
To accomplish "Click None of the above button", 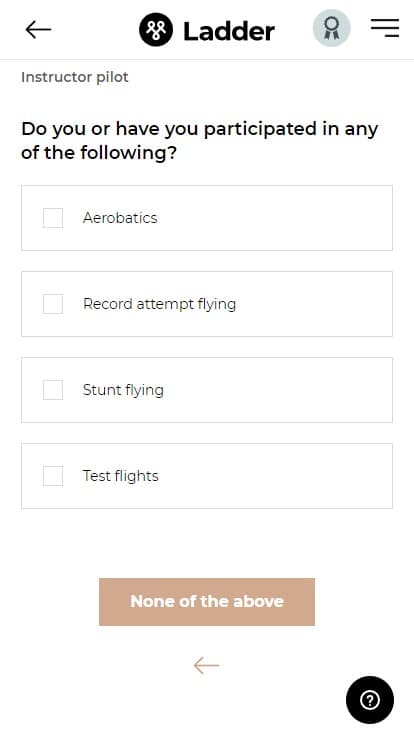I will [207, 602].
